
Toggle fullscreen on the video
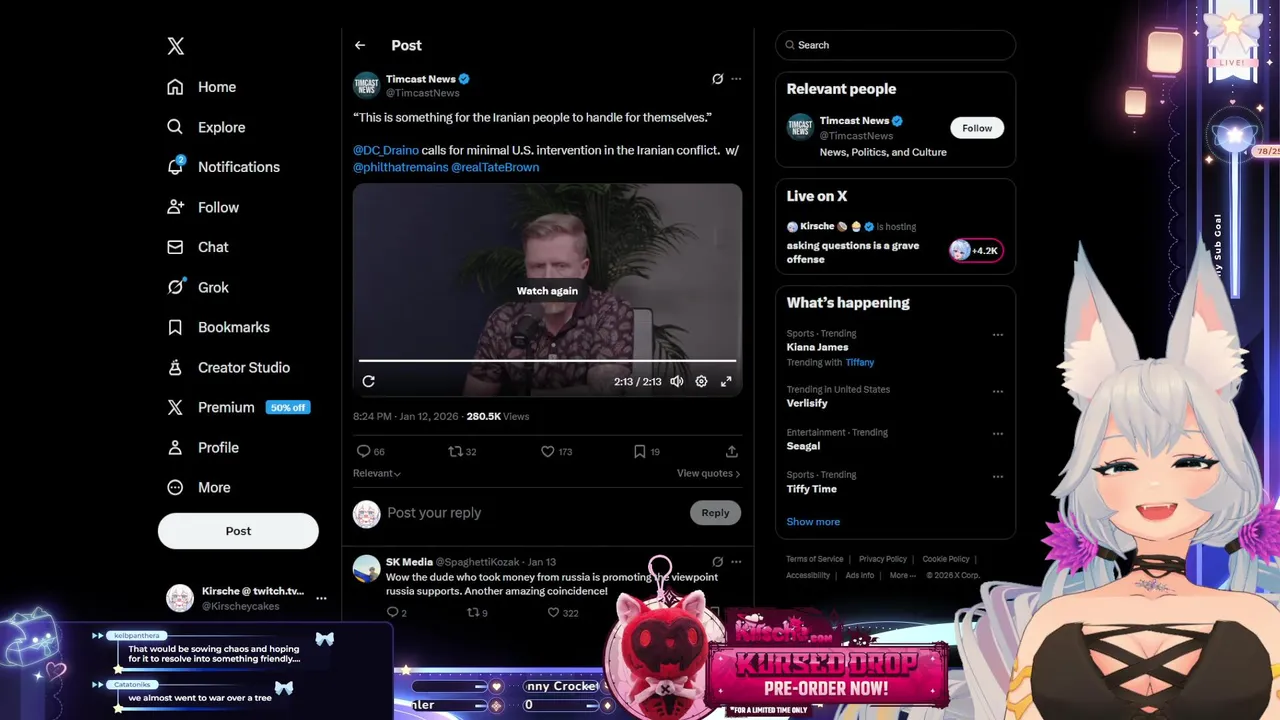tap(726, 381)
